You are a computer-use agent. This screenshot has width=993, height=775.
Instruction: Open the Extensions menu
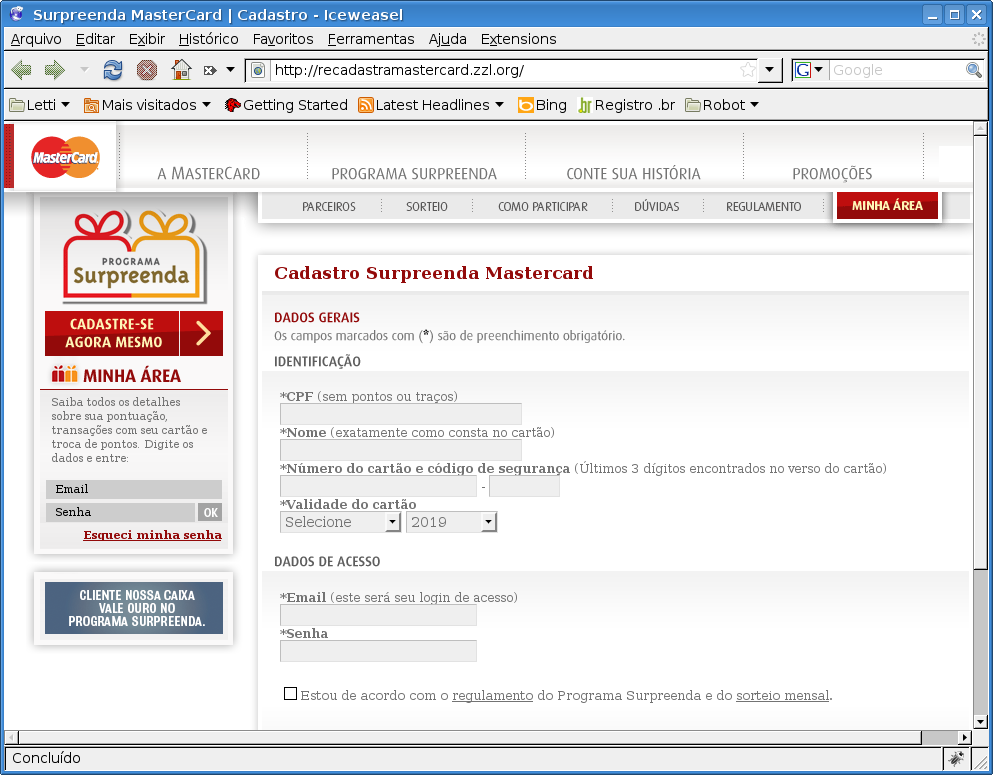[x=518, y=39]
